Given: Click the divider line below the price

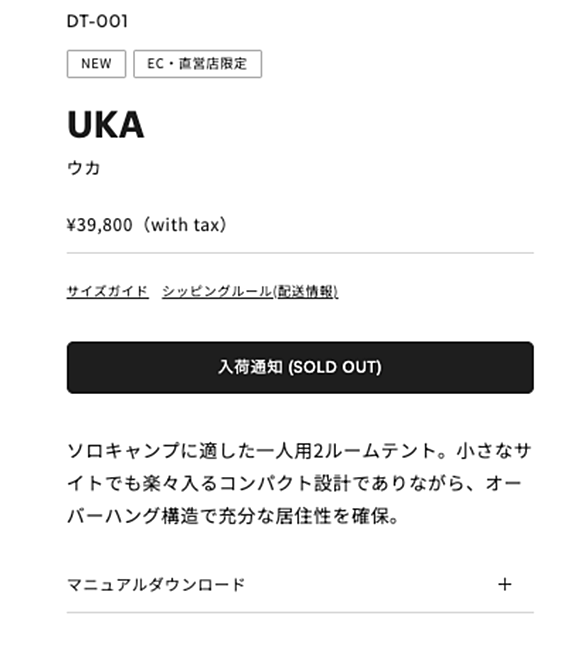Looking at the screenshot, I should 300,253.
